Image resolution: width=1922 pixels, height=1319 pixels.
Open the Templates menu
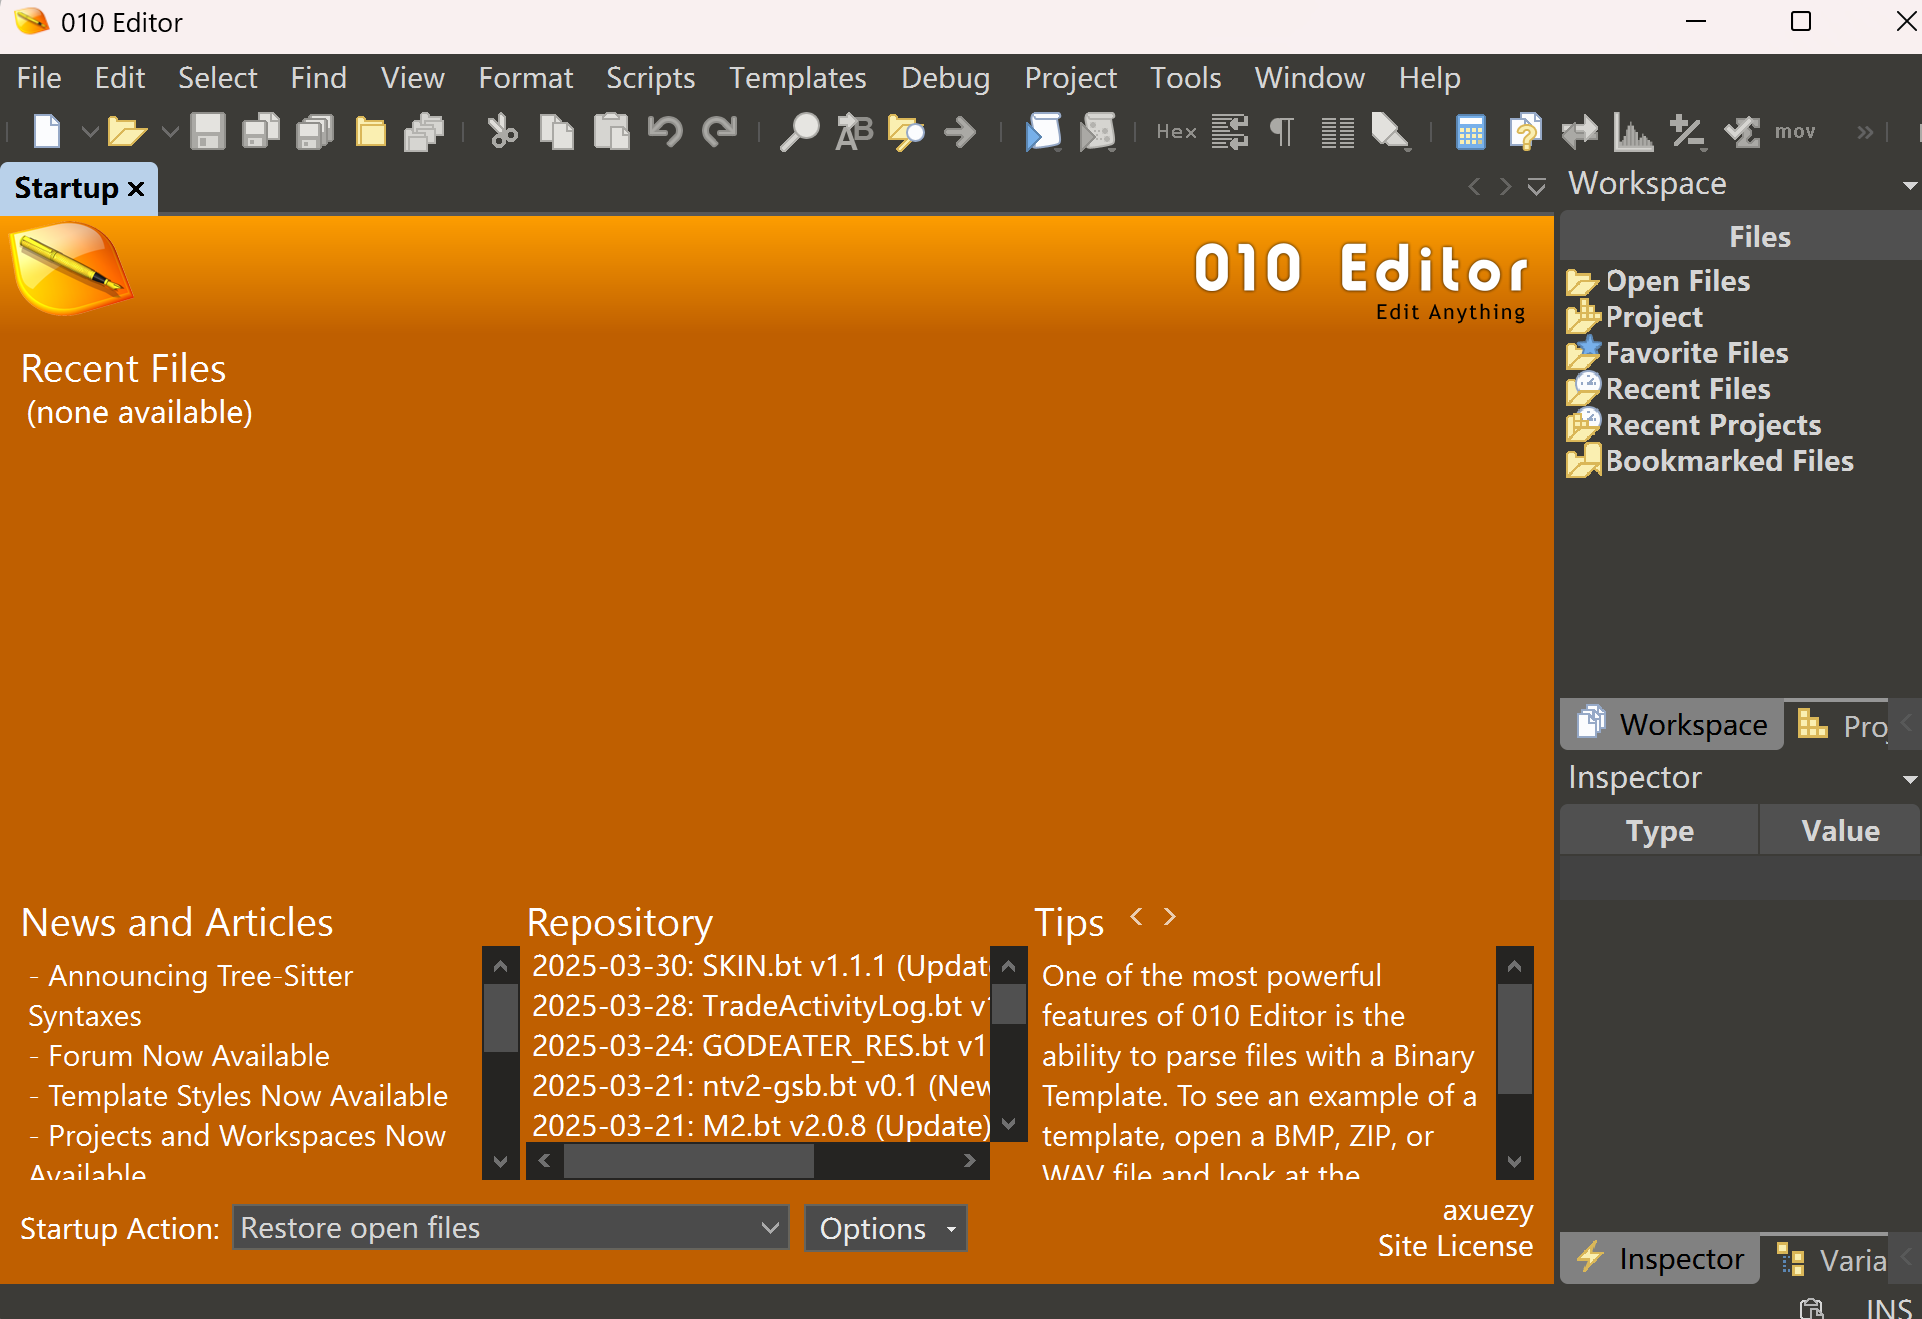click(x=797, y=77)
